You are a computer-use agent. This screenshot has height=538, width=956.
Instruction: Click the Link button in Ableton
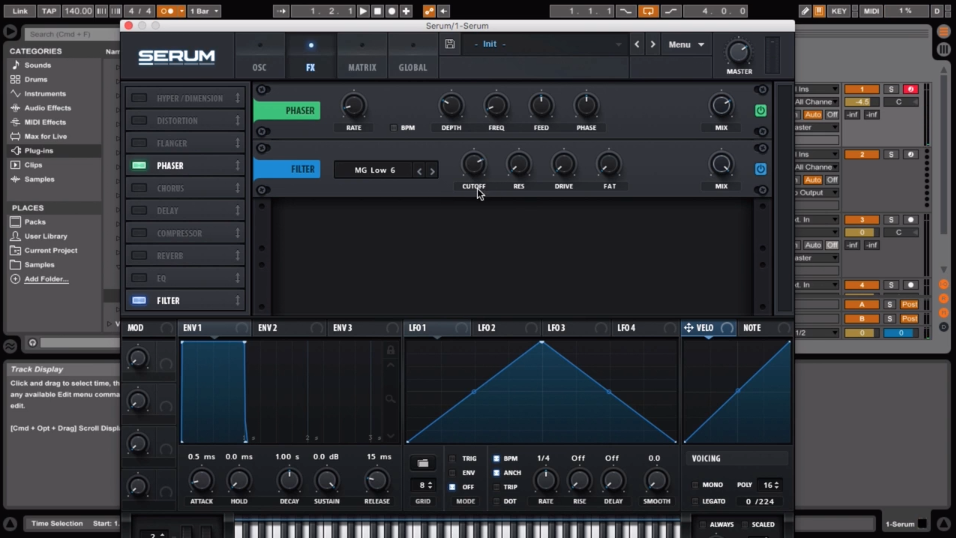tap(20, 11)
